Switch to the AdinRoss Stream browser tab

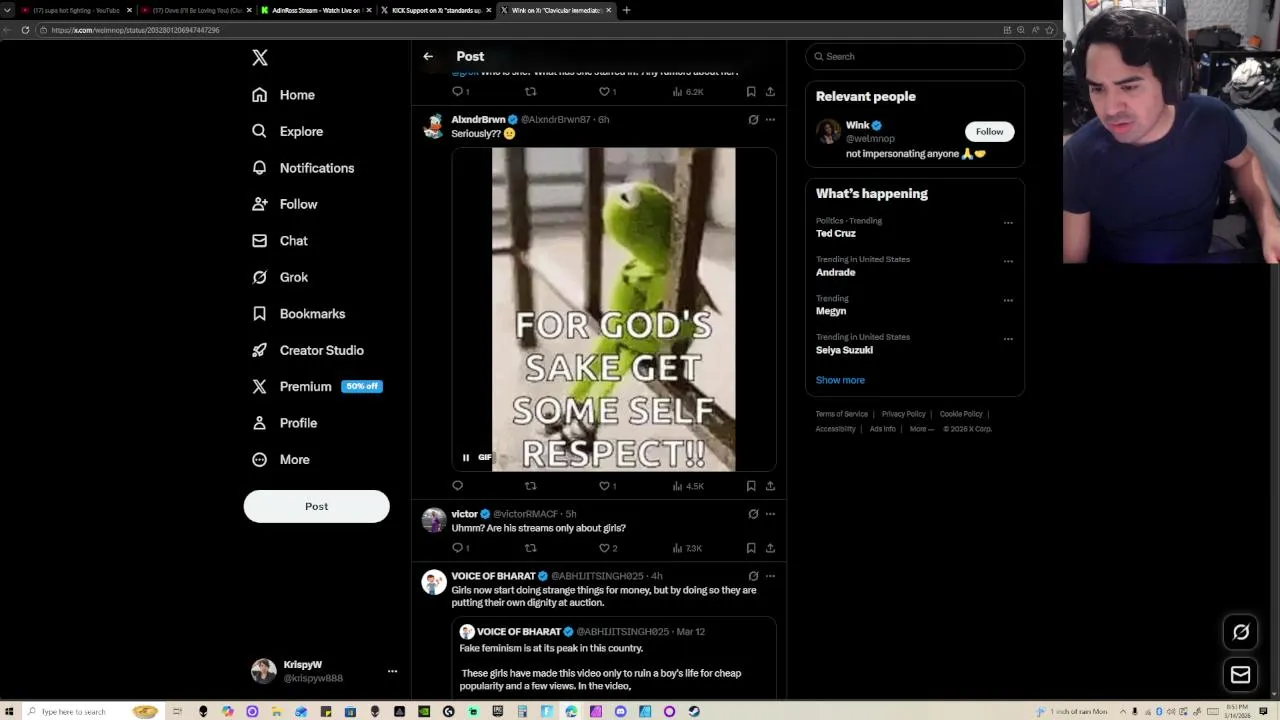315,10
